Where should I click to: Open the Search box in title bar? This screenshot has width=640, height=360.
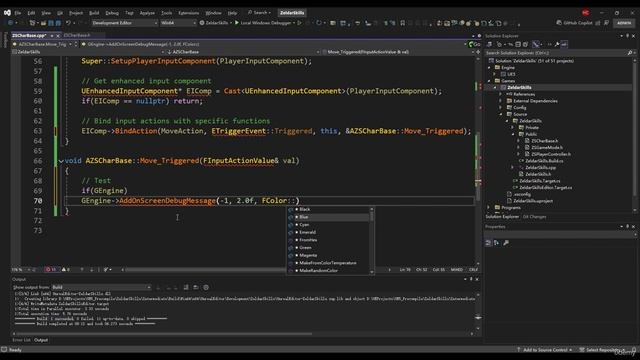259,13
